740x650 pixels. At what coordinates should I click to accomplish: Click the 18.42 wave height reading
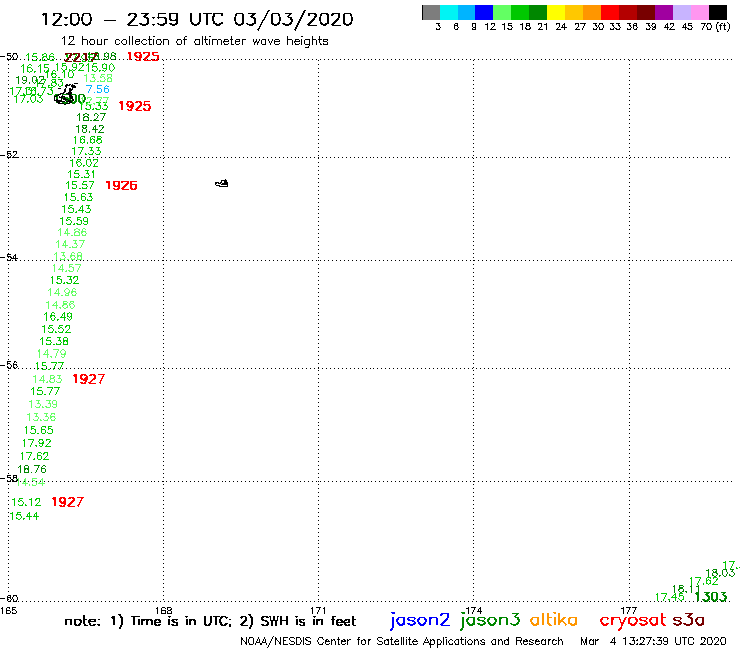point(90,129)
